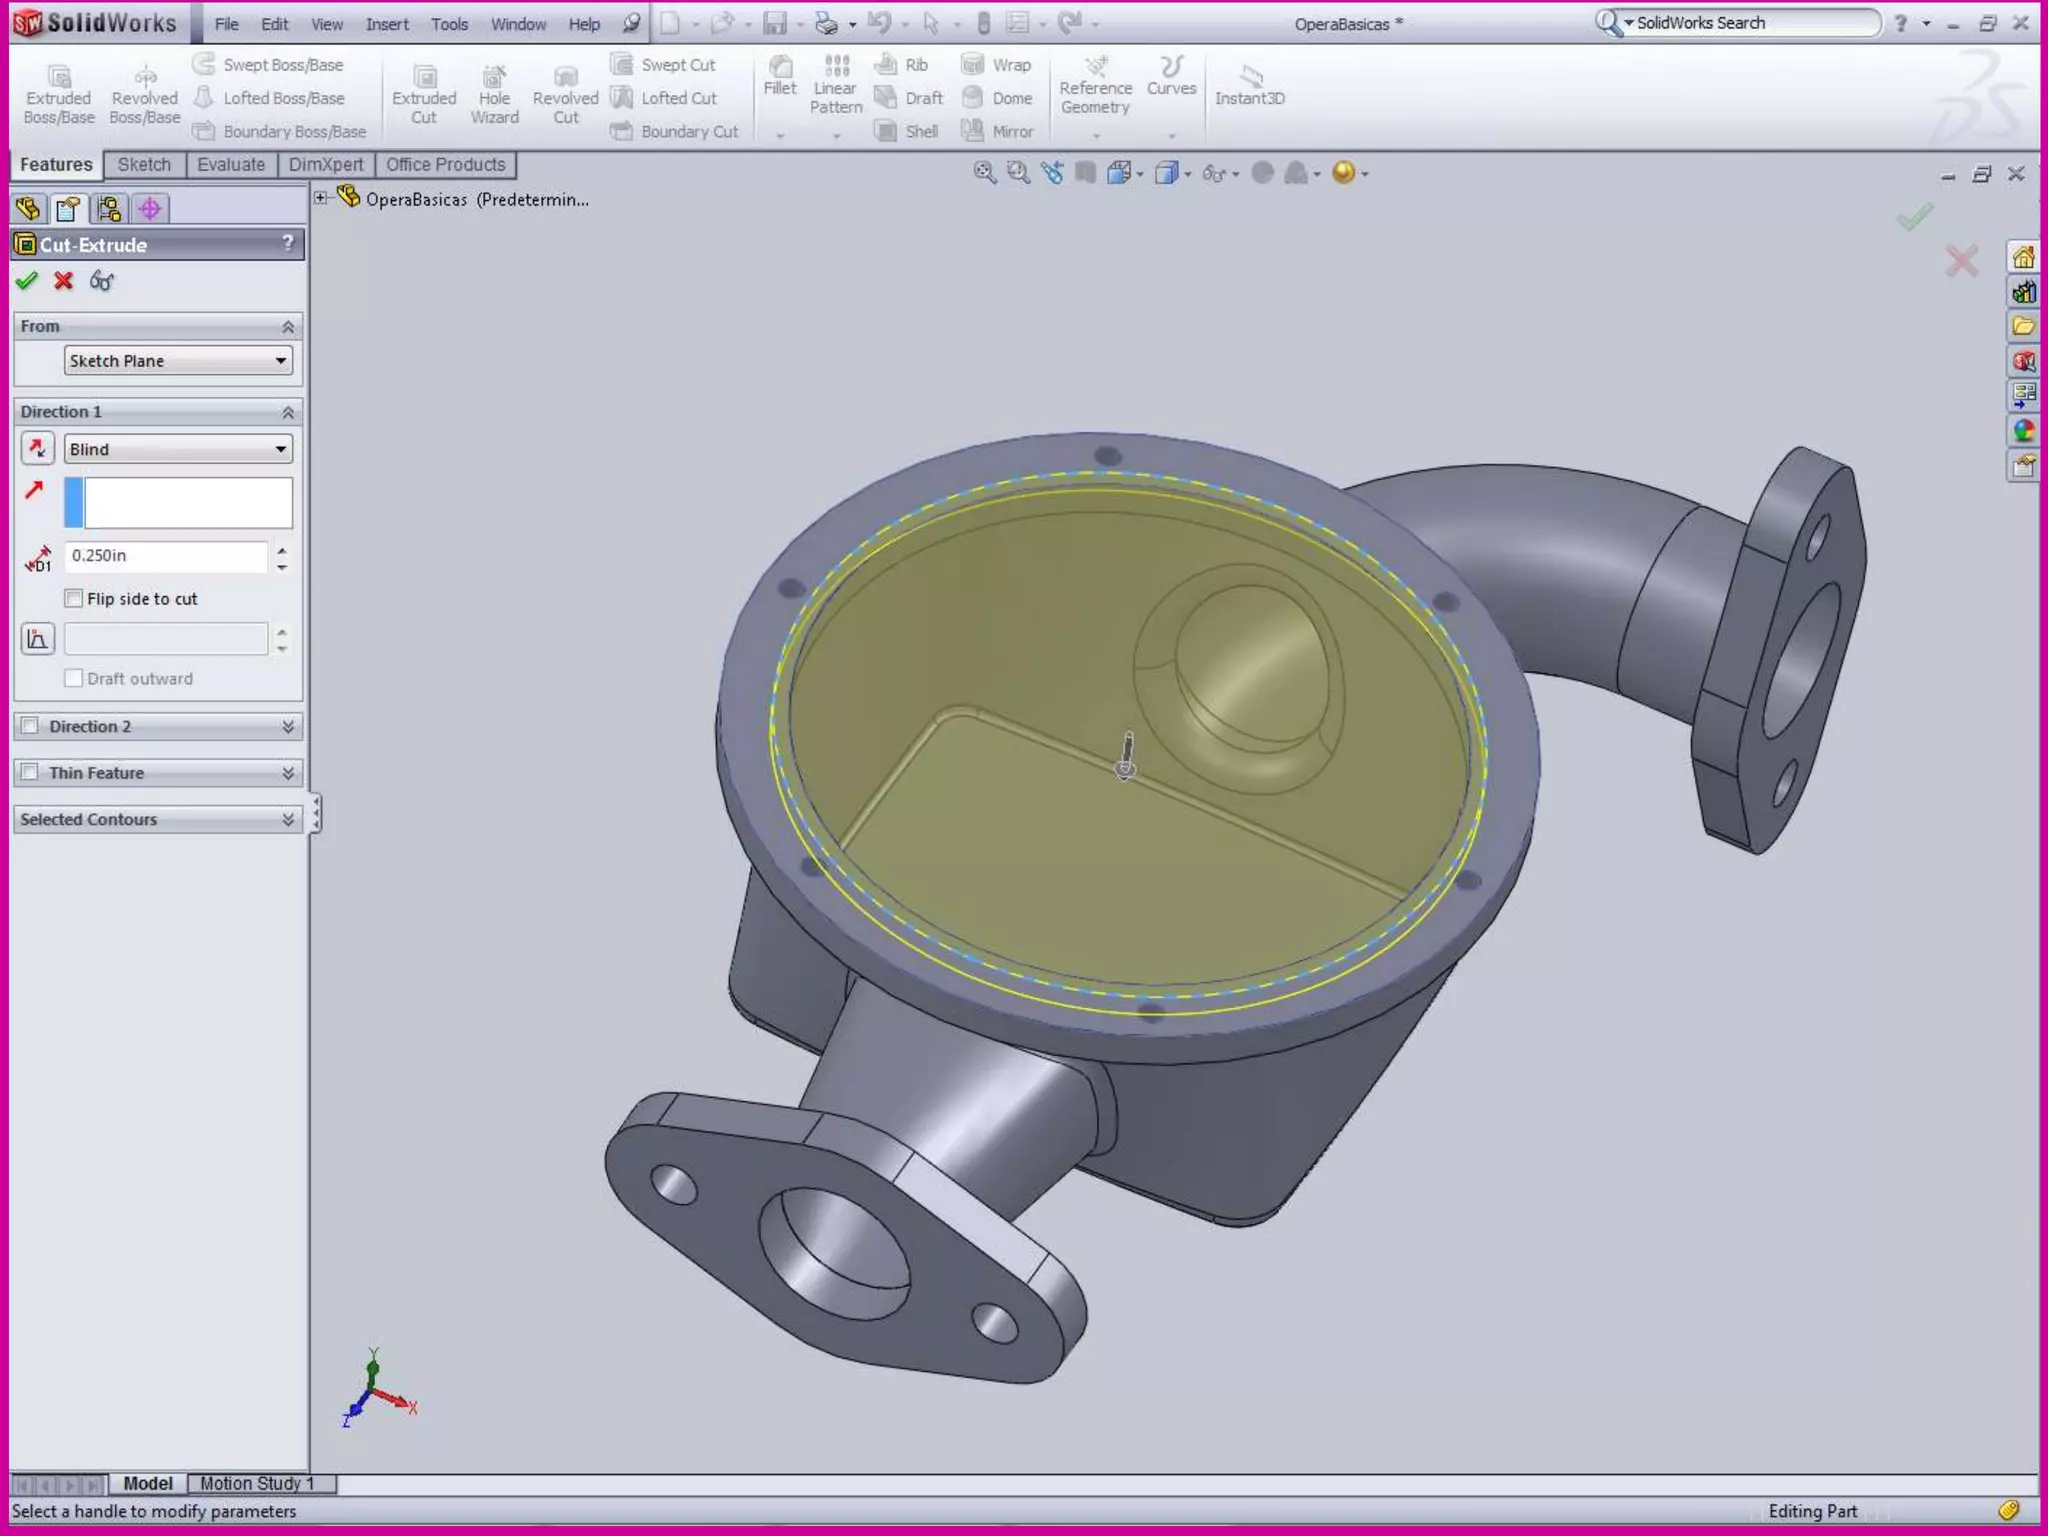The height and width of the screenshot is (1536, 2048).
Task: Check the Direction 2 checkbox
Action: [30, 726]
